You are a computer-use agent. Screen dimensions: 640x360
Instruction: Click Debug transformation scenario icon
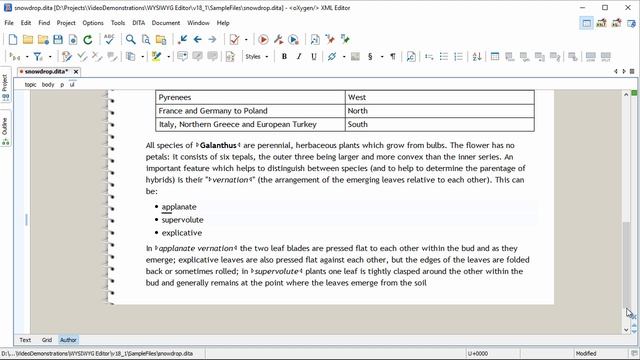(x=293, y=40)
